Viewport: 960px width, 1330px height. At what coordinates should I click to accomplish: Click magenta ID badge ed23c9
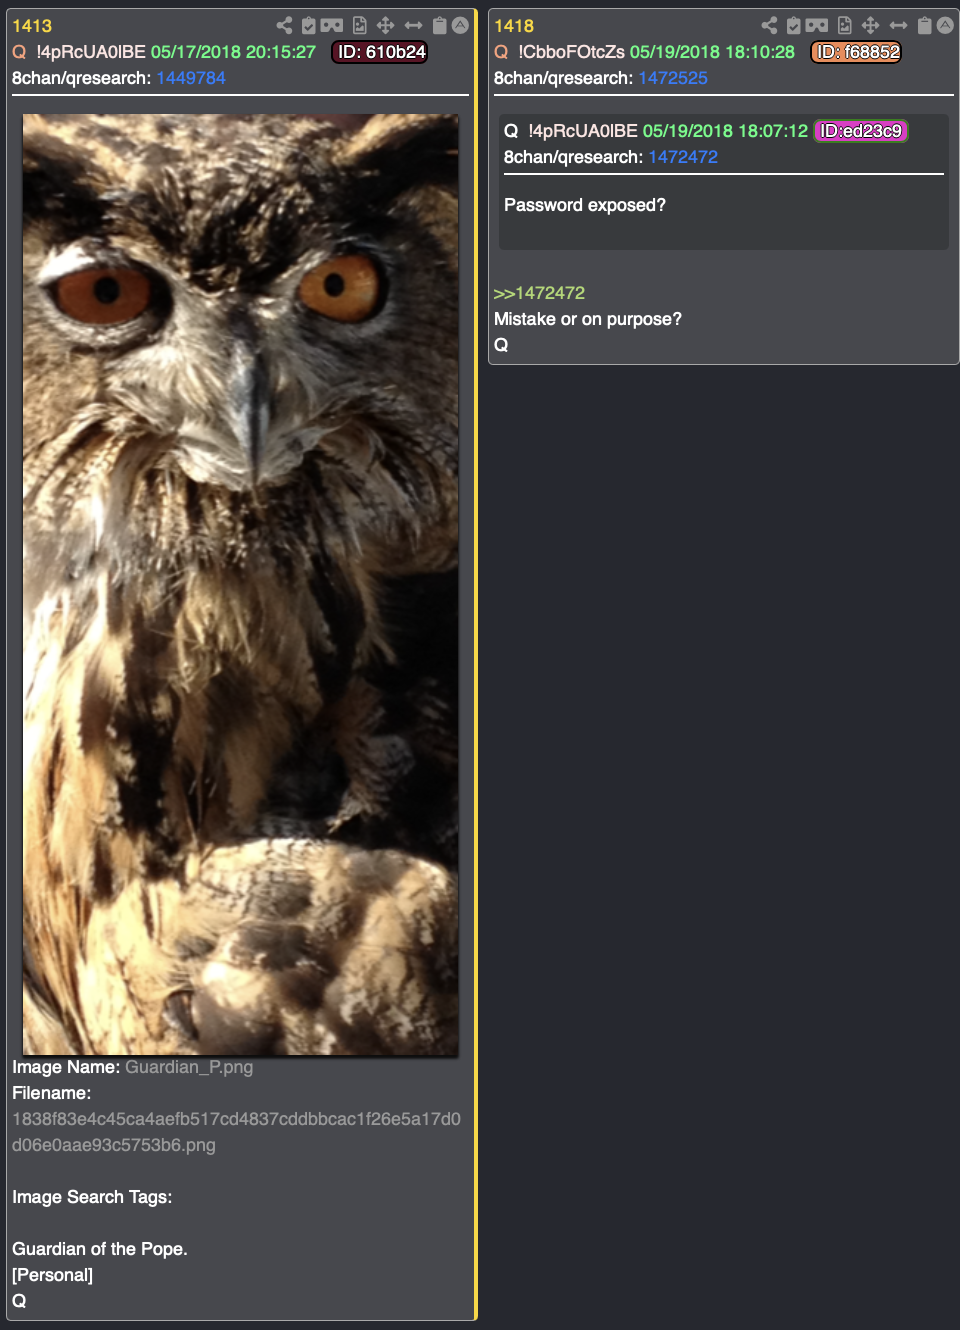point(861,131)
